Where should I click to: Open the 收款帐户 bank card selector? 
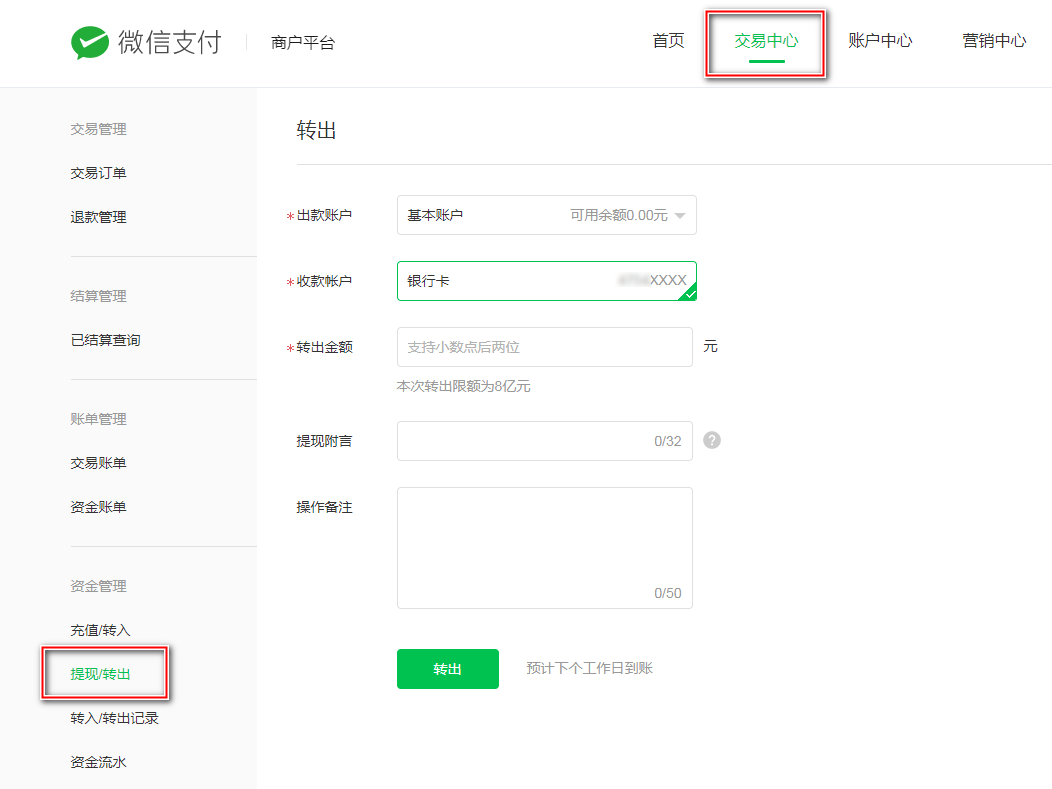point(546,281)
